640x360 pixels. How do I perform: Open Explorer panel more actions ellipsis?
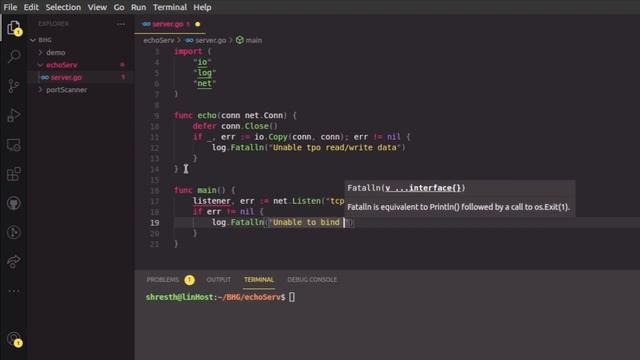pyautogui.click(x=121, y=24)
